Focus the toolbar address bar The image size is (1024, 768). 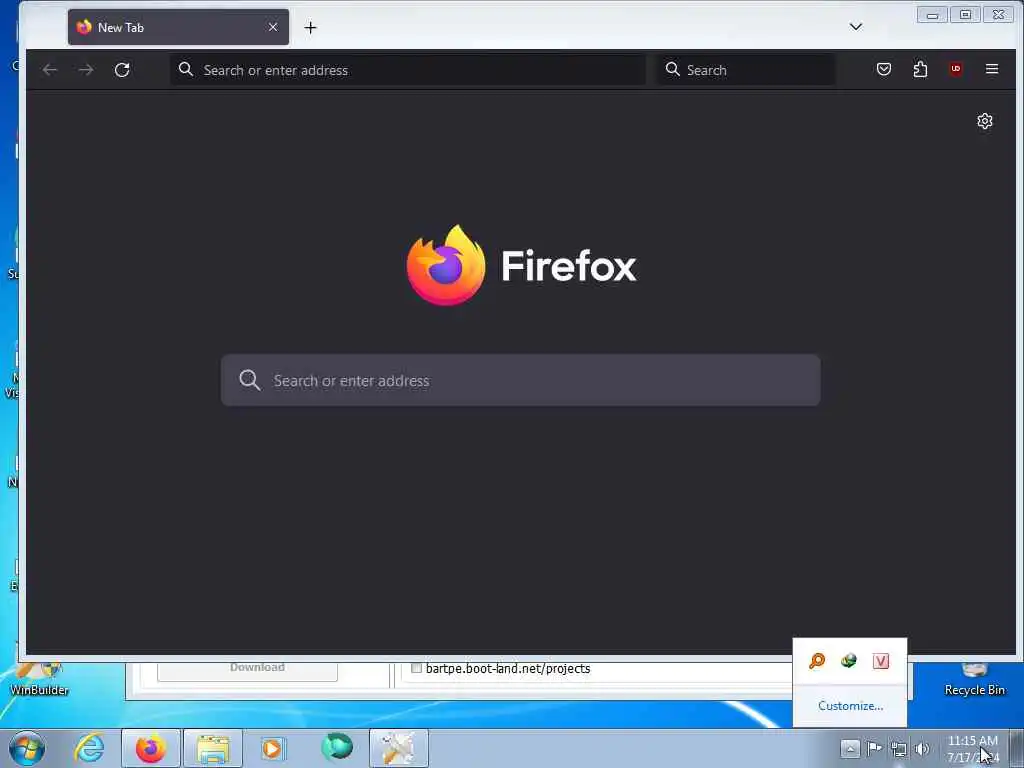(x=408, y=70)
